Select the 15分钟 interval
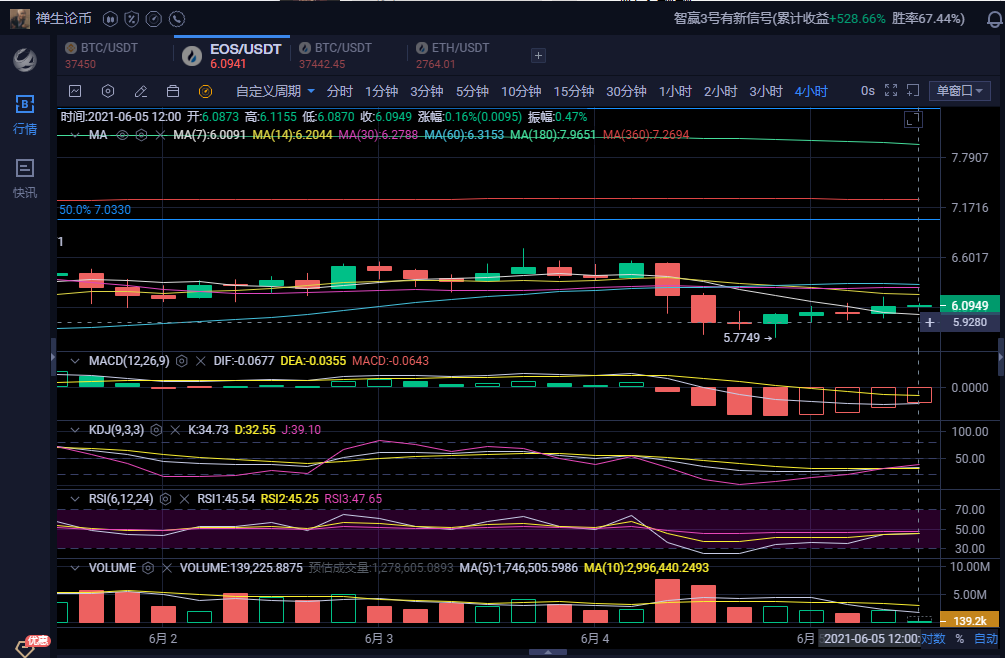The height and width of the screenshot is (658, 1005). (574, 91)
